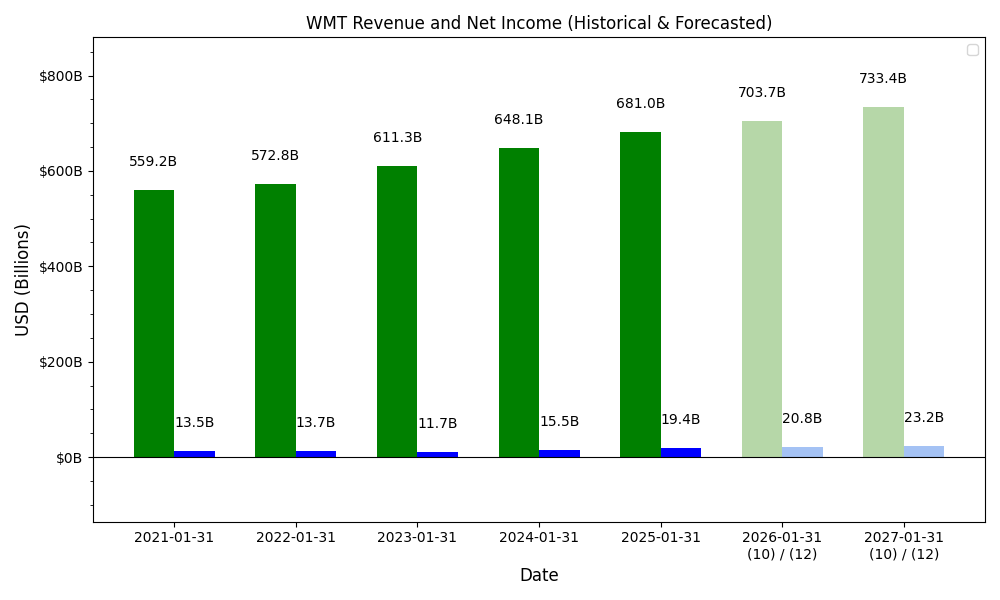Select the blue 2024-01-31 net income bar
The image size is (1000, 600).
[x=559, y=453]
